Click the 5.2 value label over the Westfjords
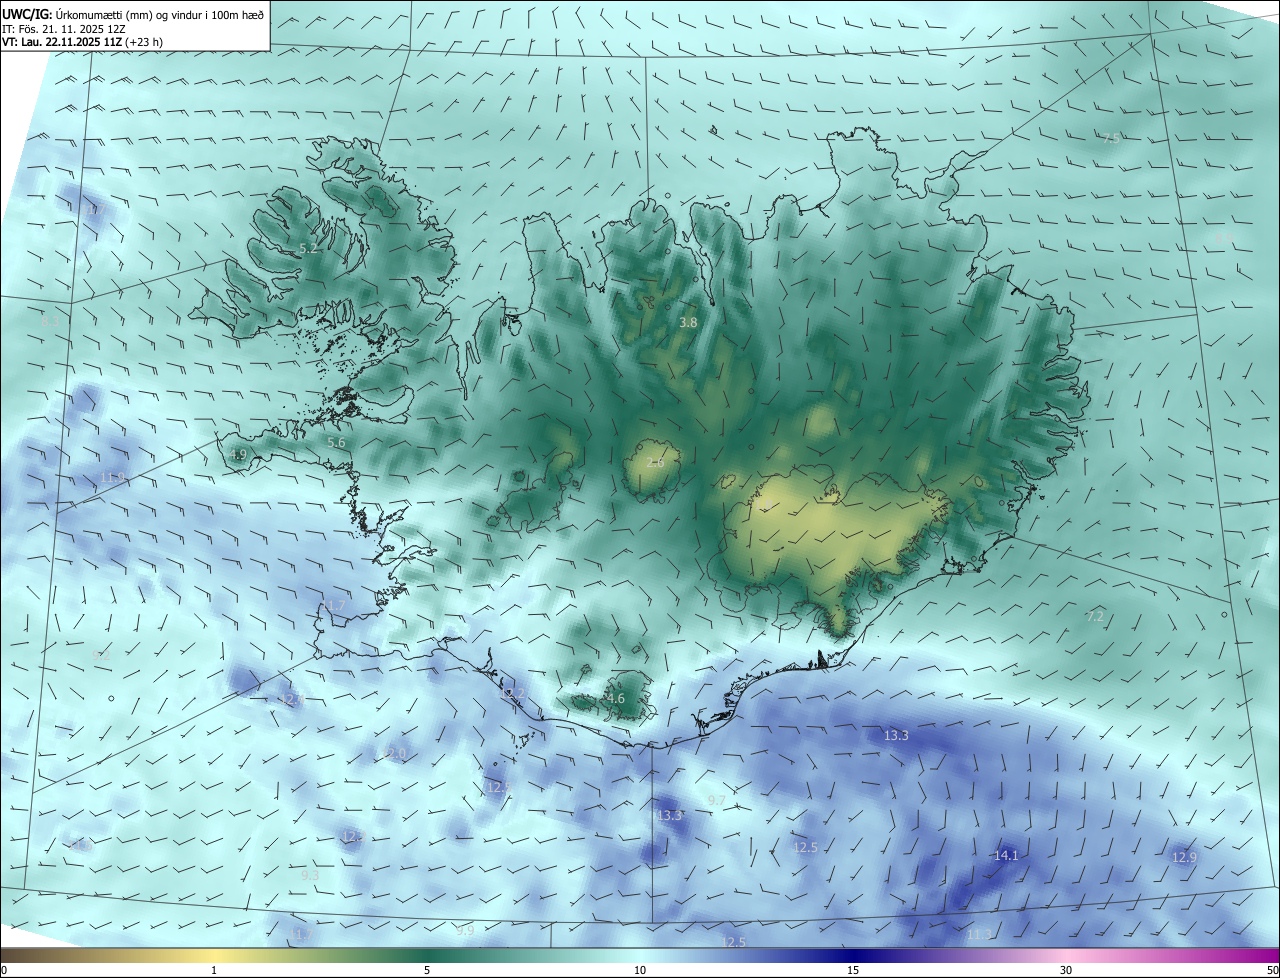Viewport: 1280px width, 978px height. 309,248
